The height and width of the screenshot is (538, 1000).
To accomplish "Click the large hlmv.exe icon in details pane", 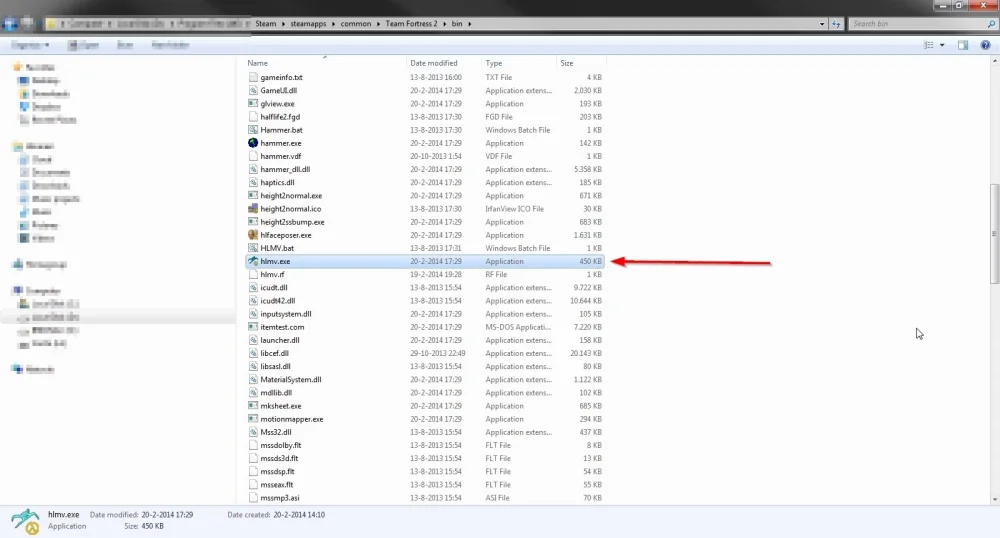I will tap(26, 521).
